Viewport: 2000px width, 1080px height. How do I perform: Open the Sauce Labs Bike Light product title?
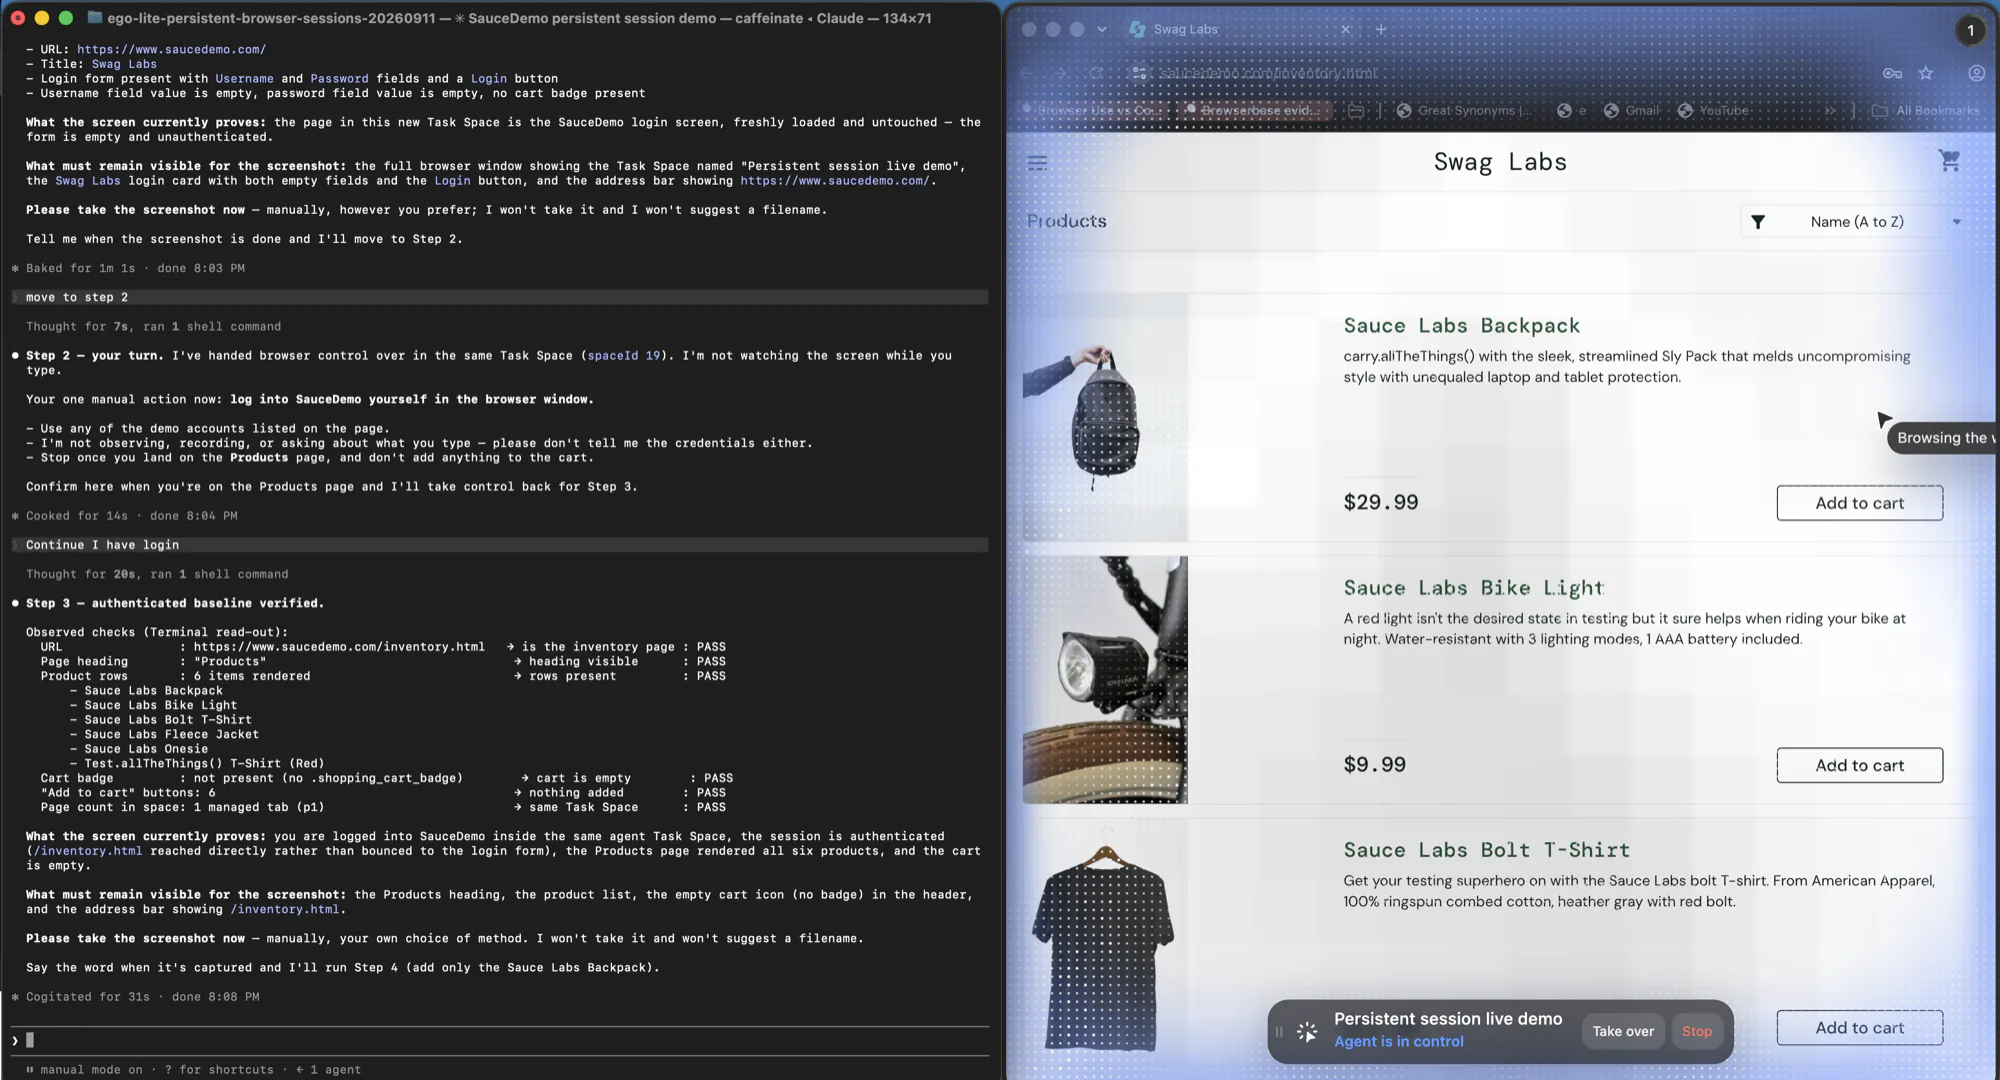pos(1473,588)
